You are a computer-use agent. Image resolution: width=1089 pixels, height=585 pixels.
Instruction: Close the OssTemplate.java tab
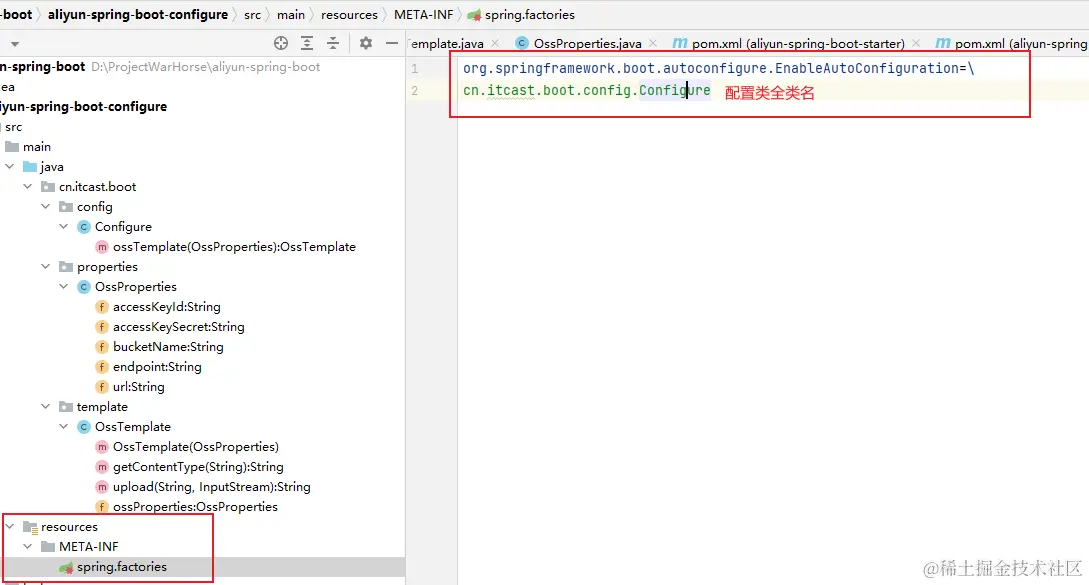point(495,43)
